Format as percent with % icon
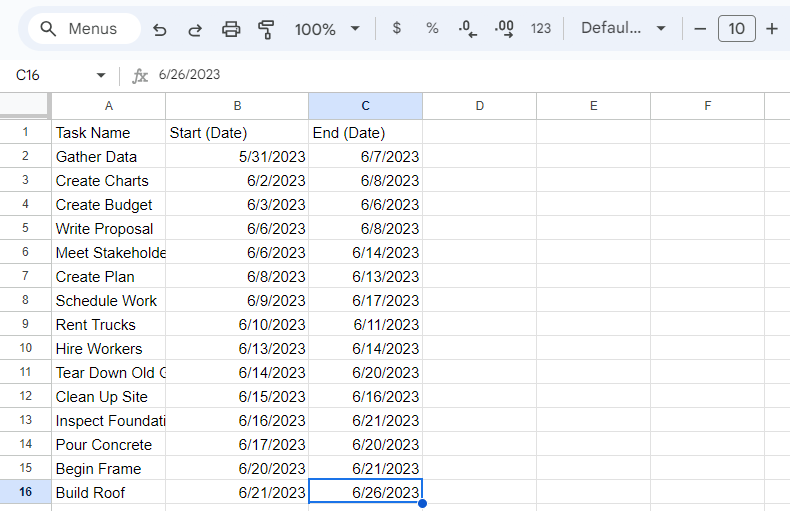This screenshot has height=511, width=790. coord(432,28)
